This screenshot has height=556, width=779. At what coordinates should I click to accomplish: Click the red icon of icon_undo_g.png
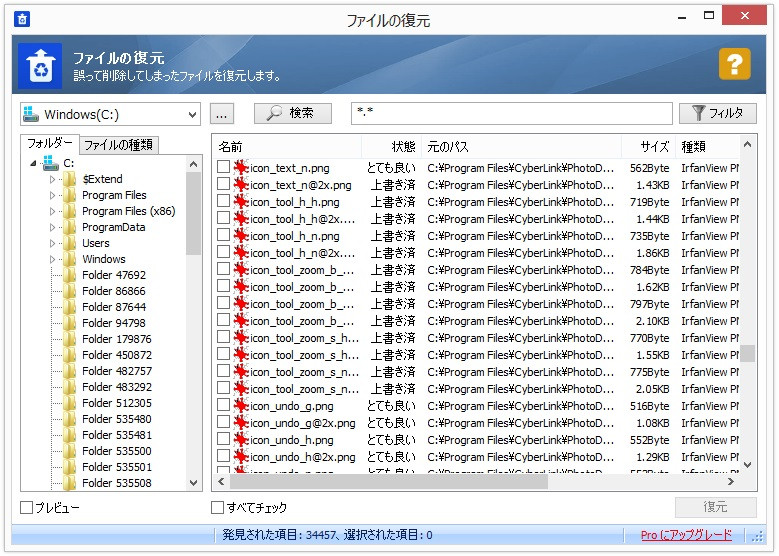tap(241, 407)
